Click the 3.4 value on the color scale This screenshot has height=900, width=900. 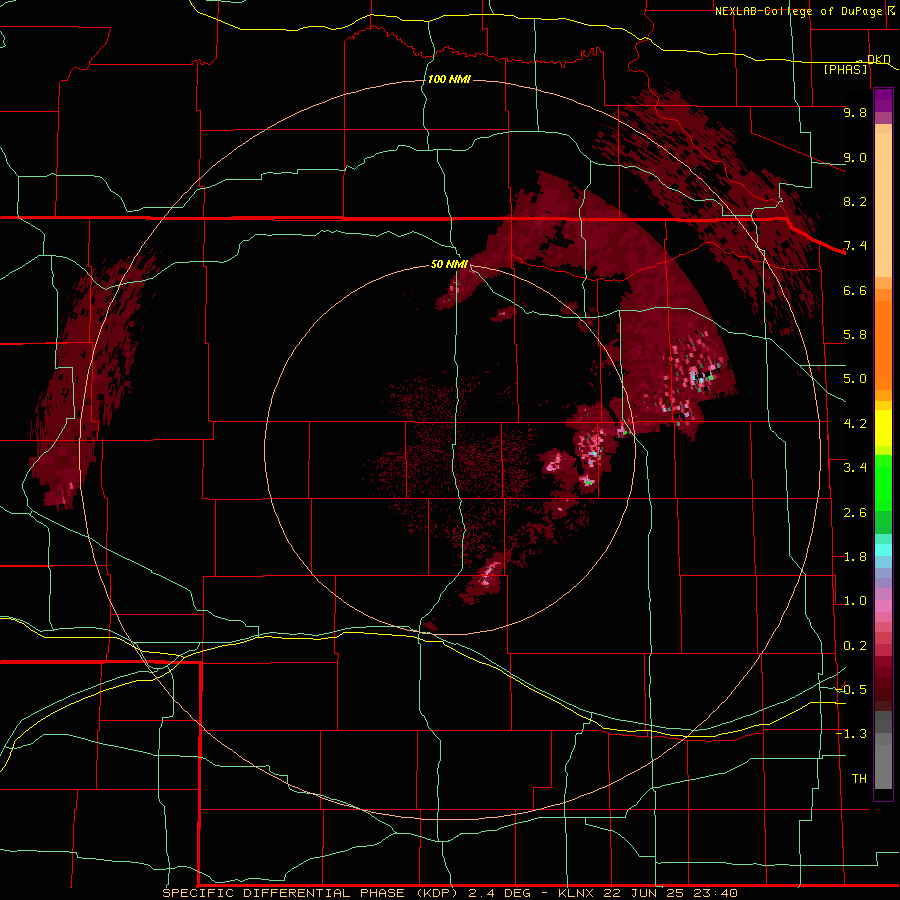click(x=855, y=468)
